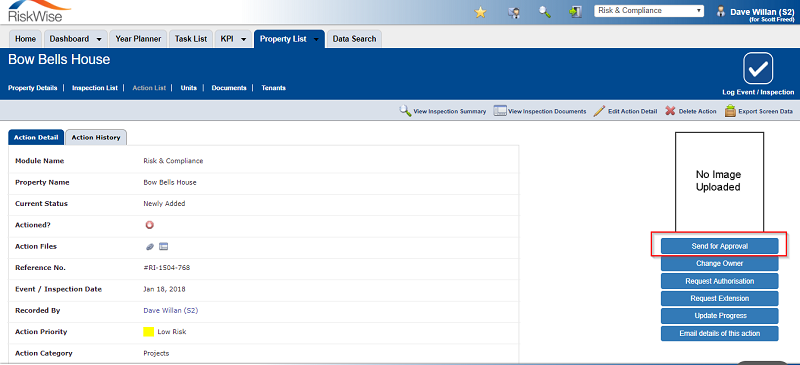Select the Action Detail tab
800x365 pixels.
pyautogui.click(x=36, y=137)
